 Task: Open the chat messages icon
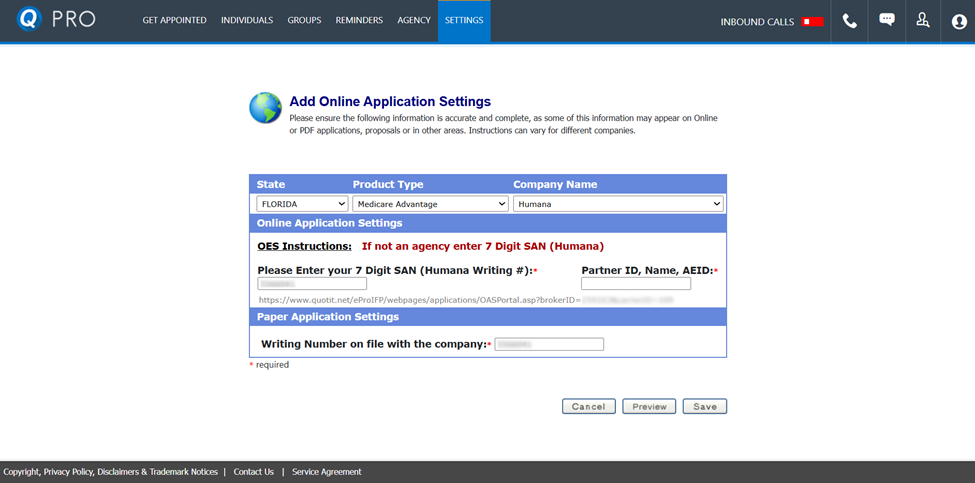(x=887, y=20)
